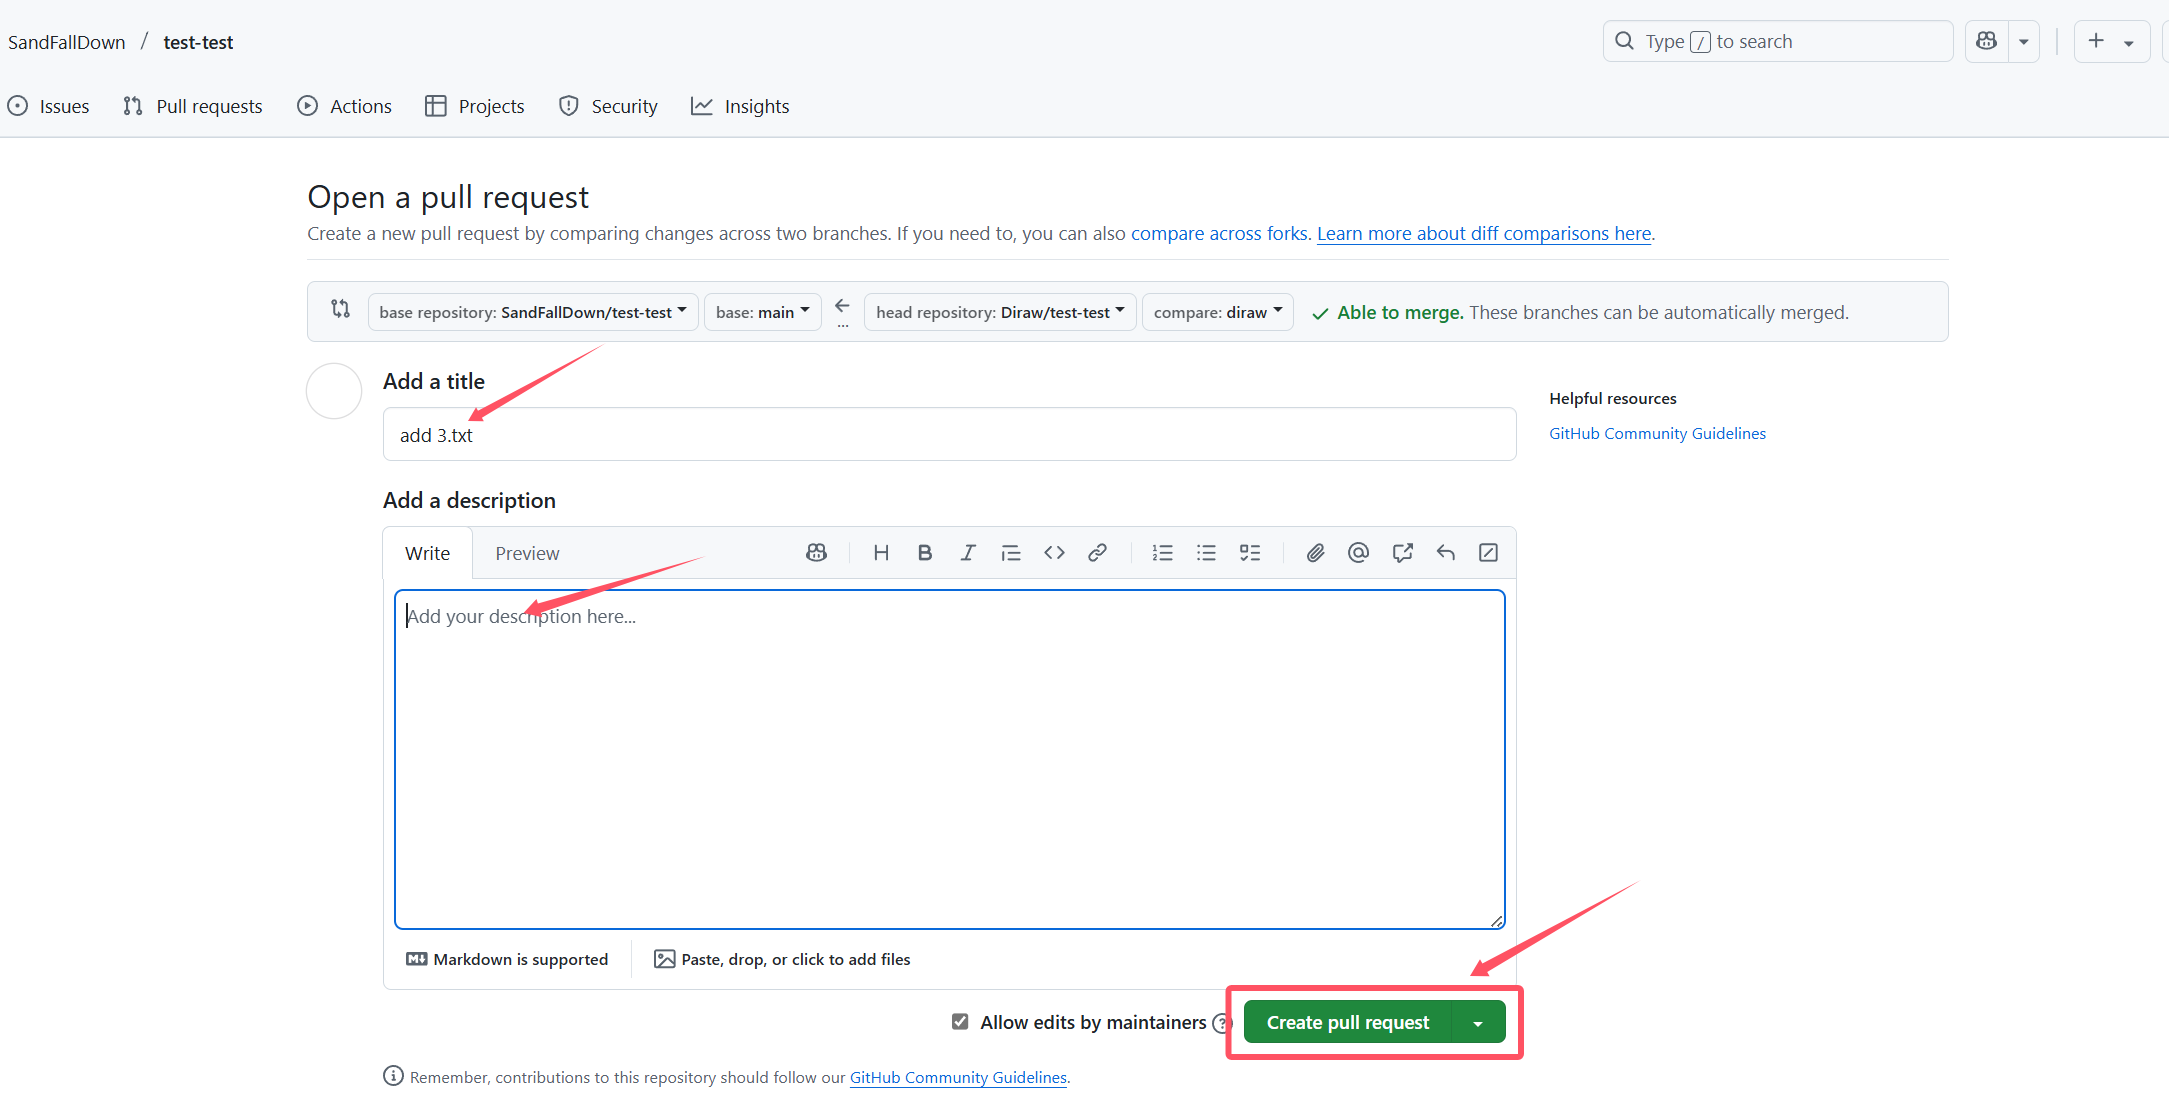The image size is (2169, 1108).
Task: Click the attach files paperclip icon
Action: [1315, 553]
